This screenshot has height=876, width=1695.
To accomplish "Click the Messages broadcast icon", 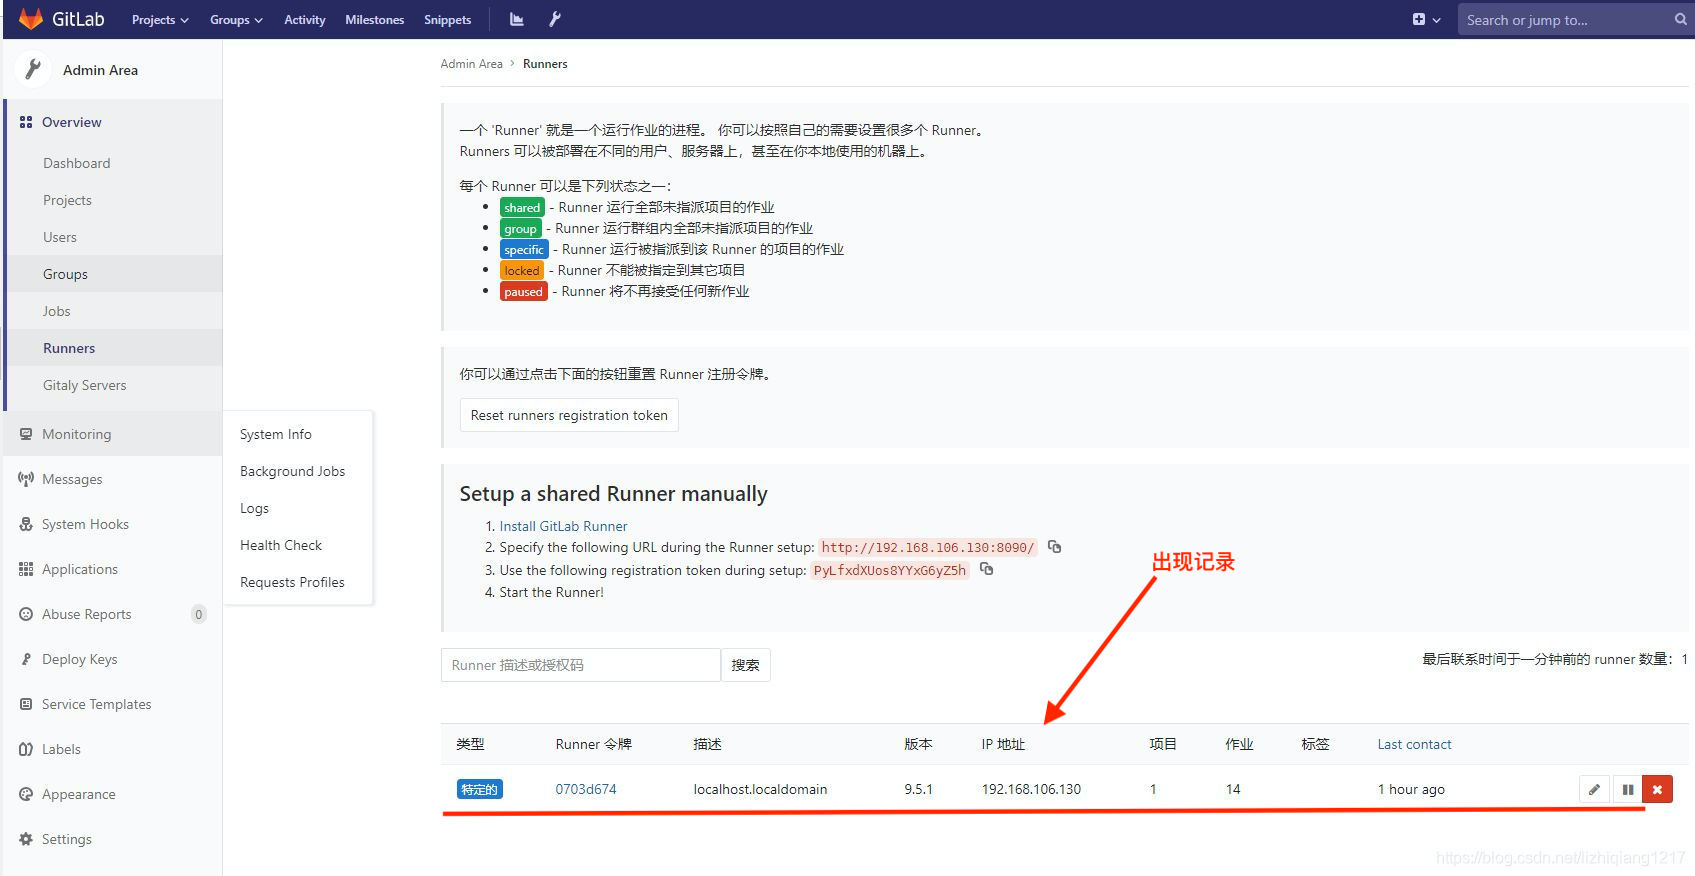I will (x=26, y=479).
